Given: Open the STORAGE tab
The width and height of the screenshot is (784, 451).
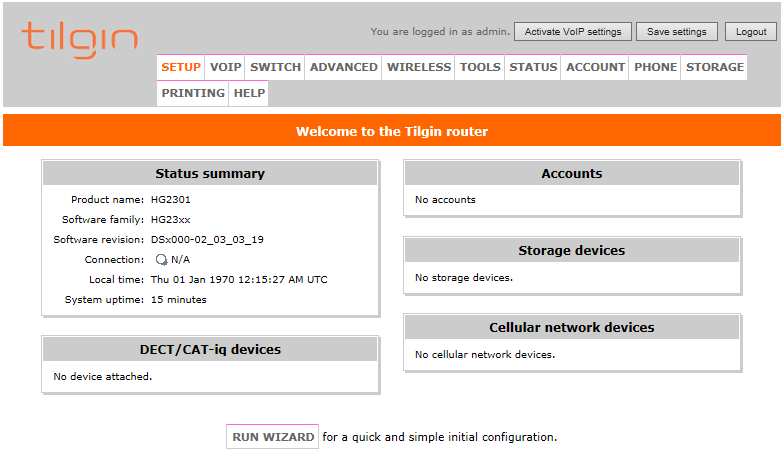Looking at the screenshot, I should click(714, 67).
